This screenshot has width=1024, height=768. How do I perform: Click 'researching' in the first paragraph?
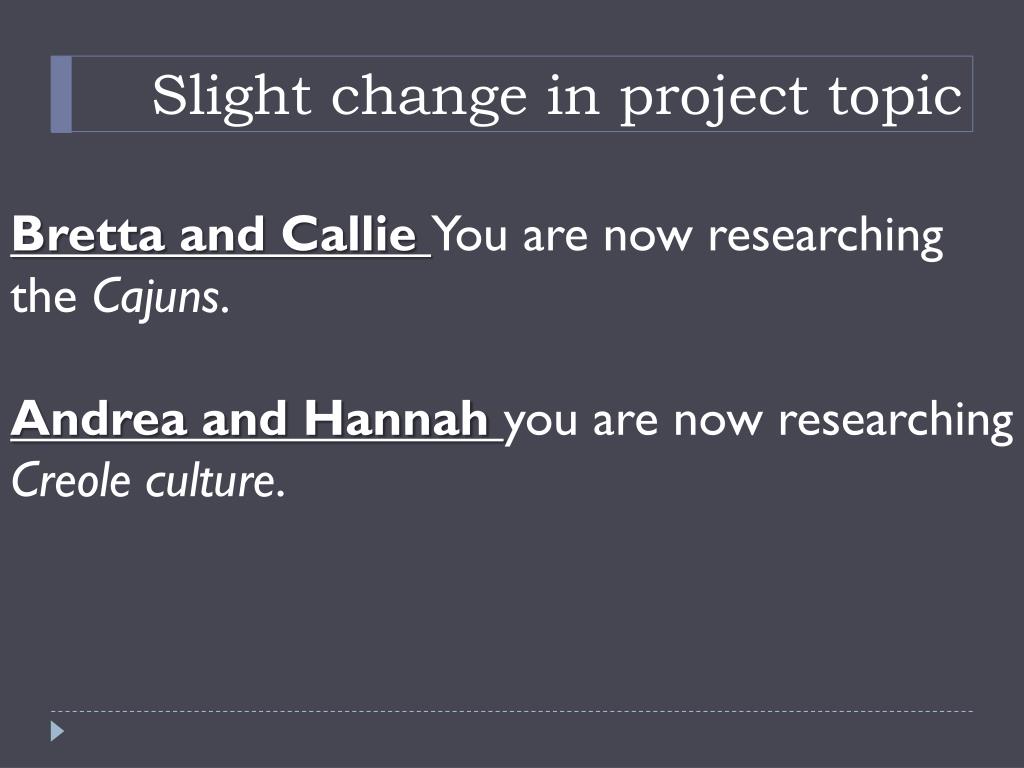click(x=826, y=236)
